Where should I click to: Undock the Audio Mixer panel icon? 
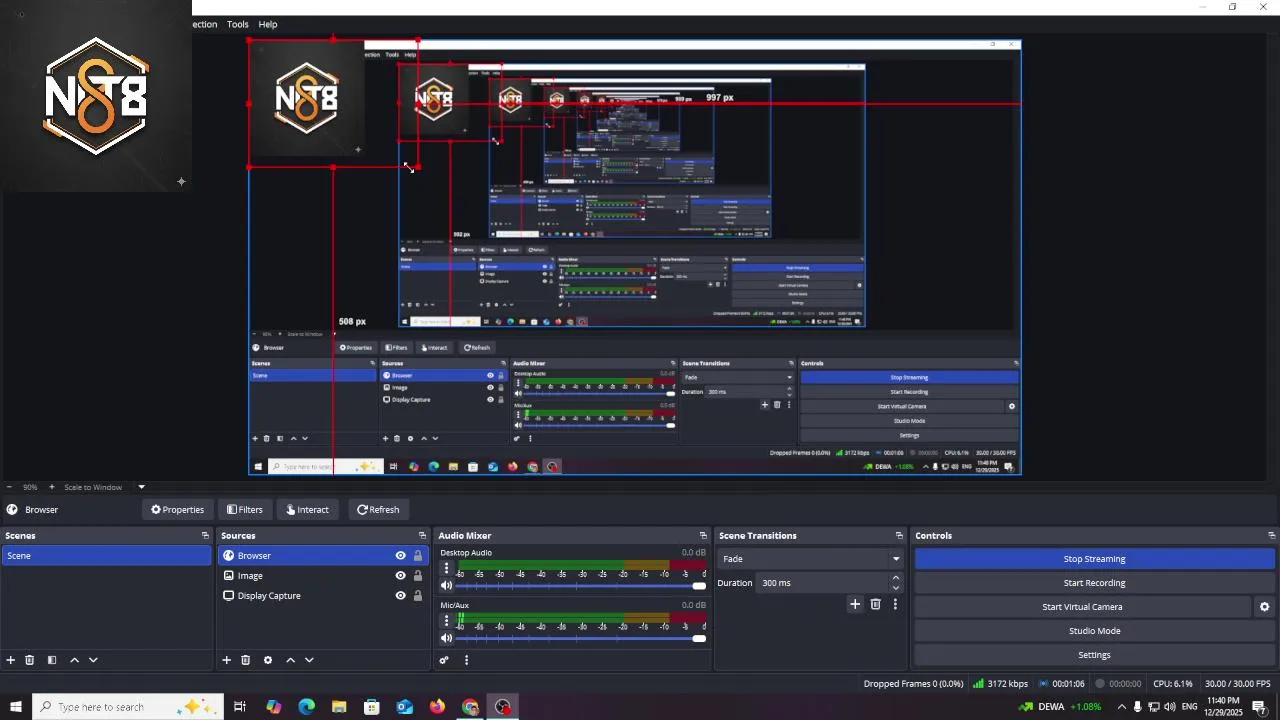[x=703, y=536]
